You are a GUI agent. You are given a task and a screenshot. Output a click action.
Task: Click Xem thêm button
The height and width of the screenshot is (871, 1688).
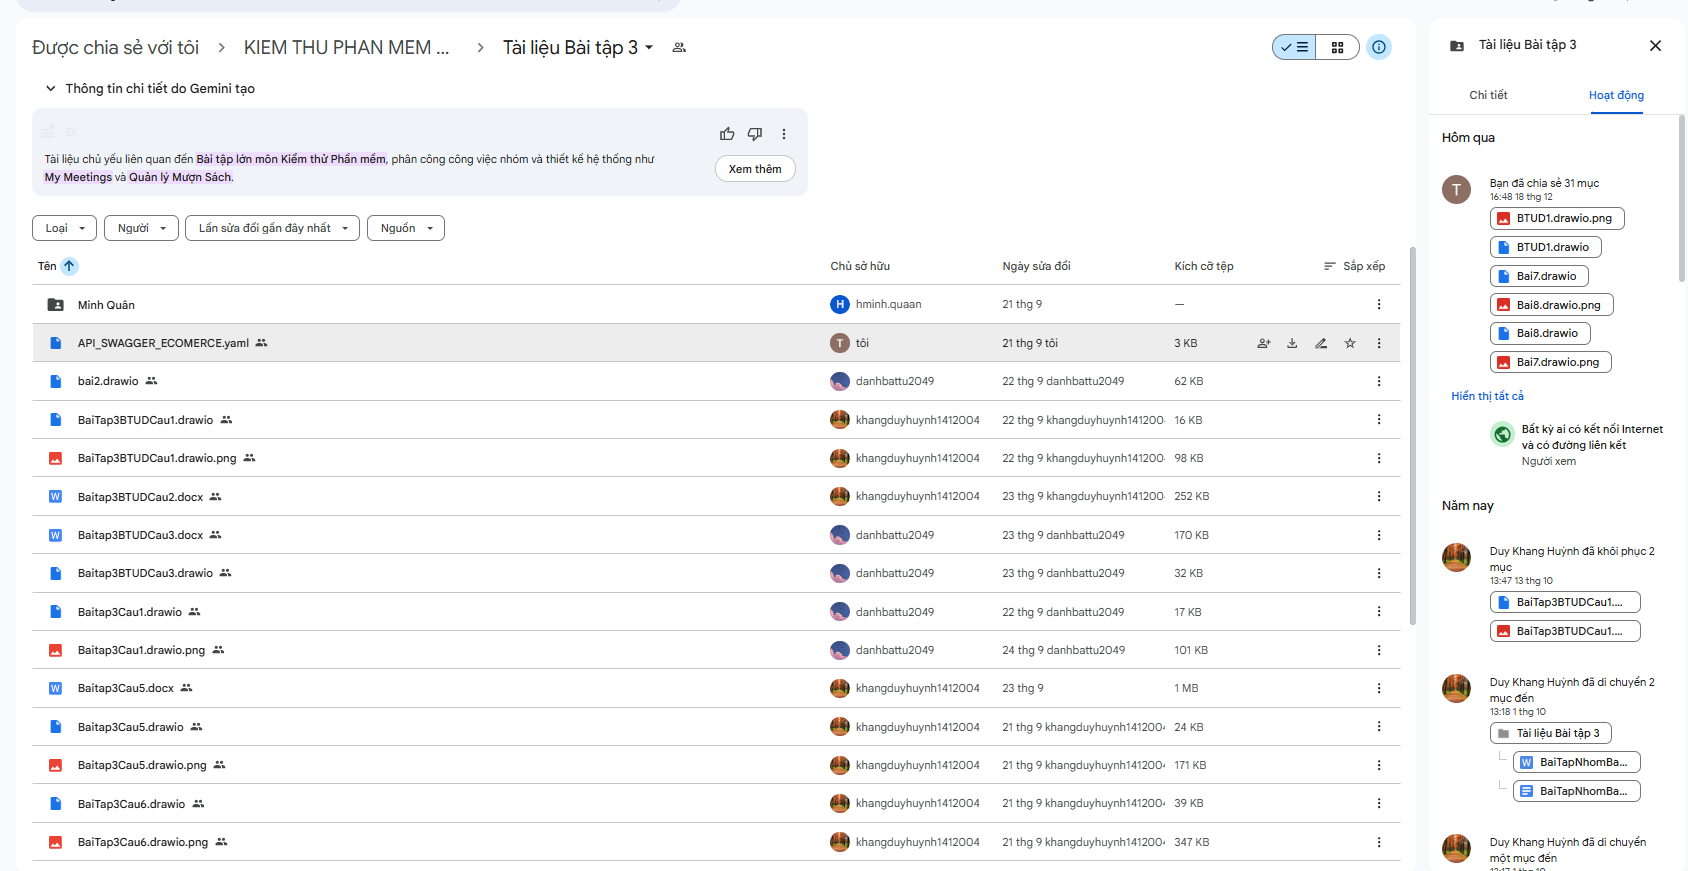point(755,169)
